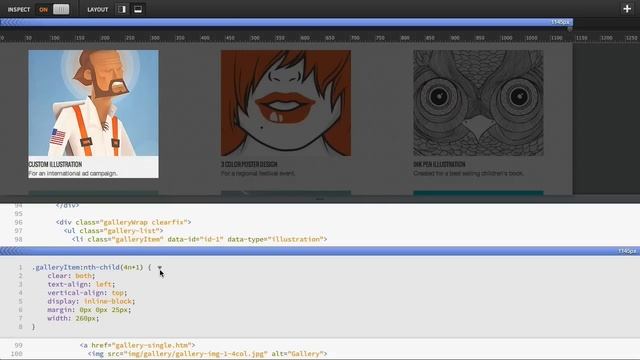Click 'For an international ad campaign.' caption
The image size is (640, 360).
[73, 173]
